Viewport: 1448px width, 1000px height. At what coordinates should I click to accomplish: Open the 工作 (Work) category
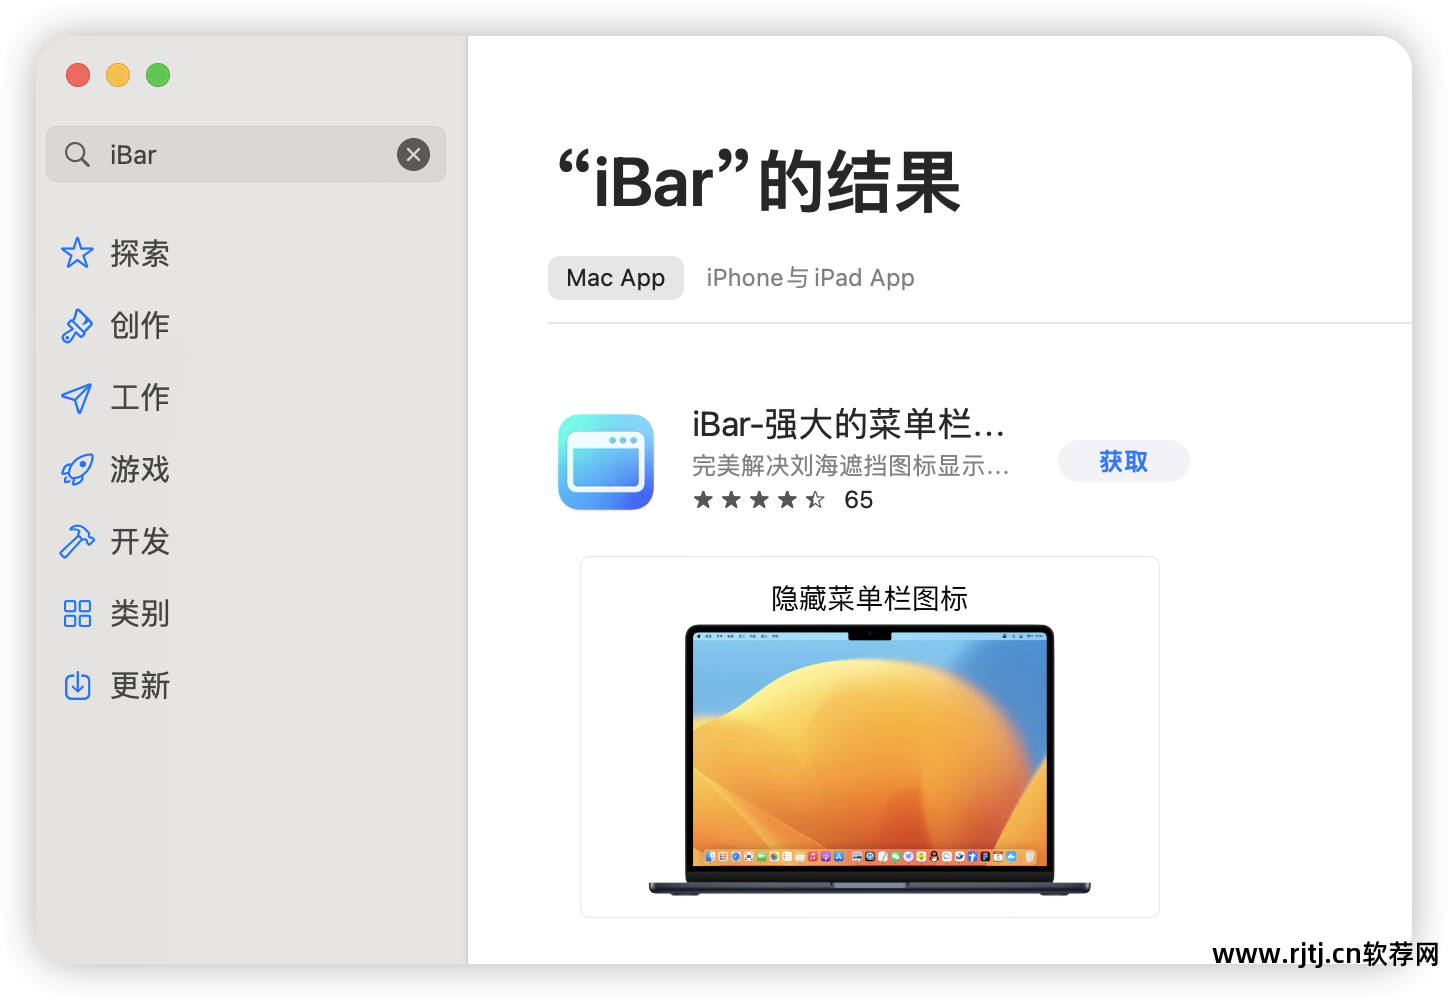click(x=140, y=397)
